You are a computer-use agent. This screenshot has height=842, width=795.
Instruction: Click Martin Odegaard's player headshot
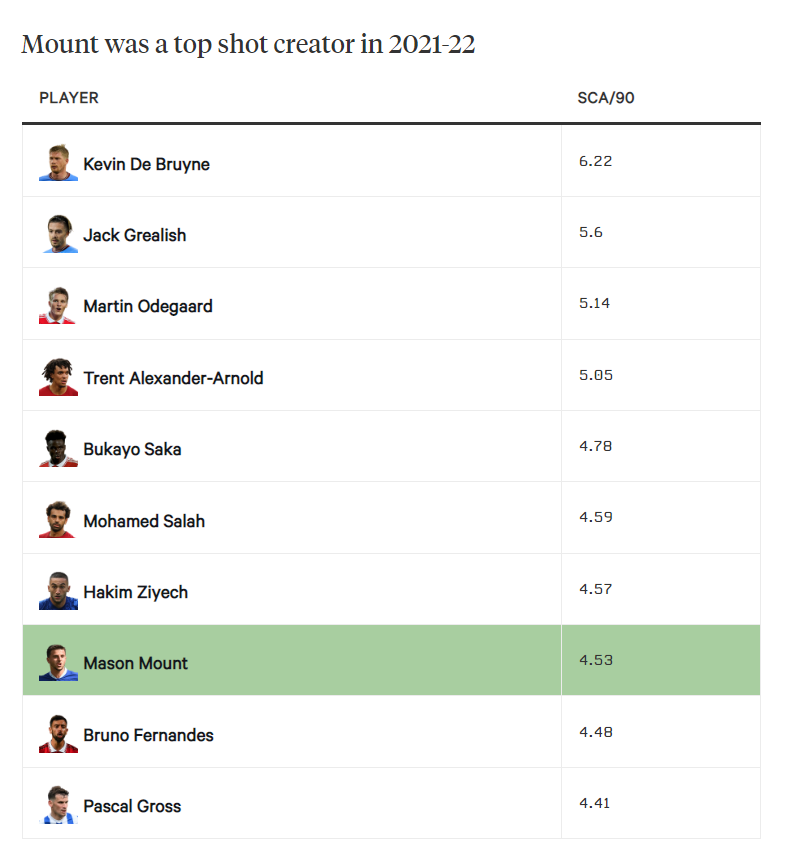(58, 306)
